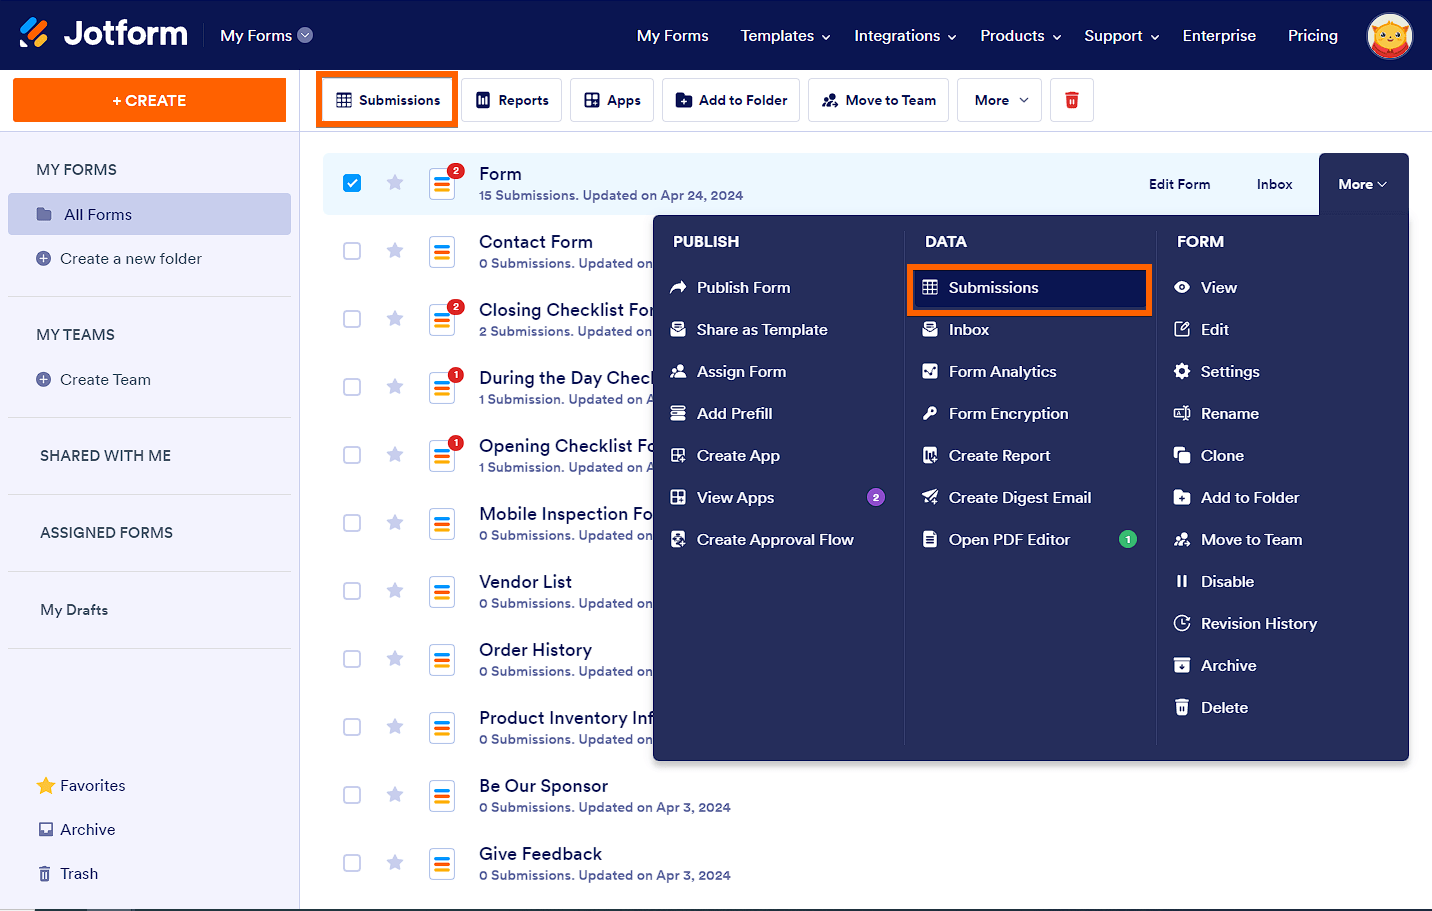Click the Vendor List form icon
This screenshot has width=1432, height=911.
442,591
